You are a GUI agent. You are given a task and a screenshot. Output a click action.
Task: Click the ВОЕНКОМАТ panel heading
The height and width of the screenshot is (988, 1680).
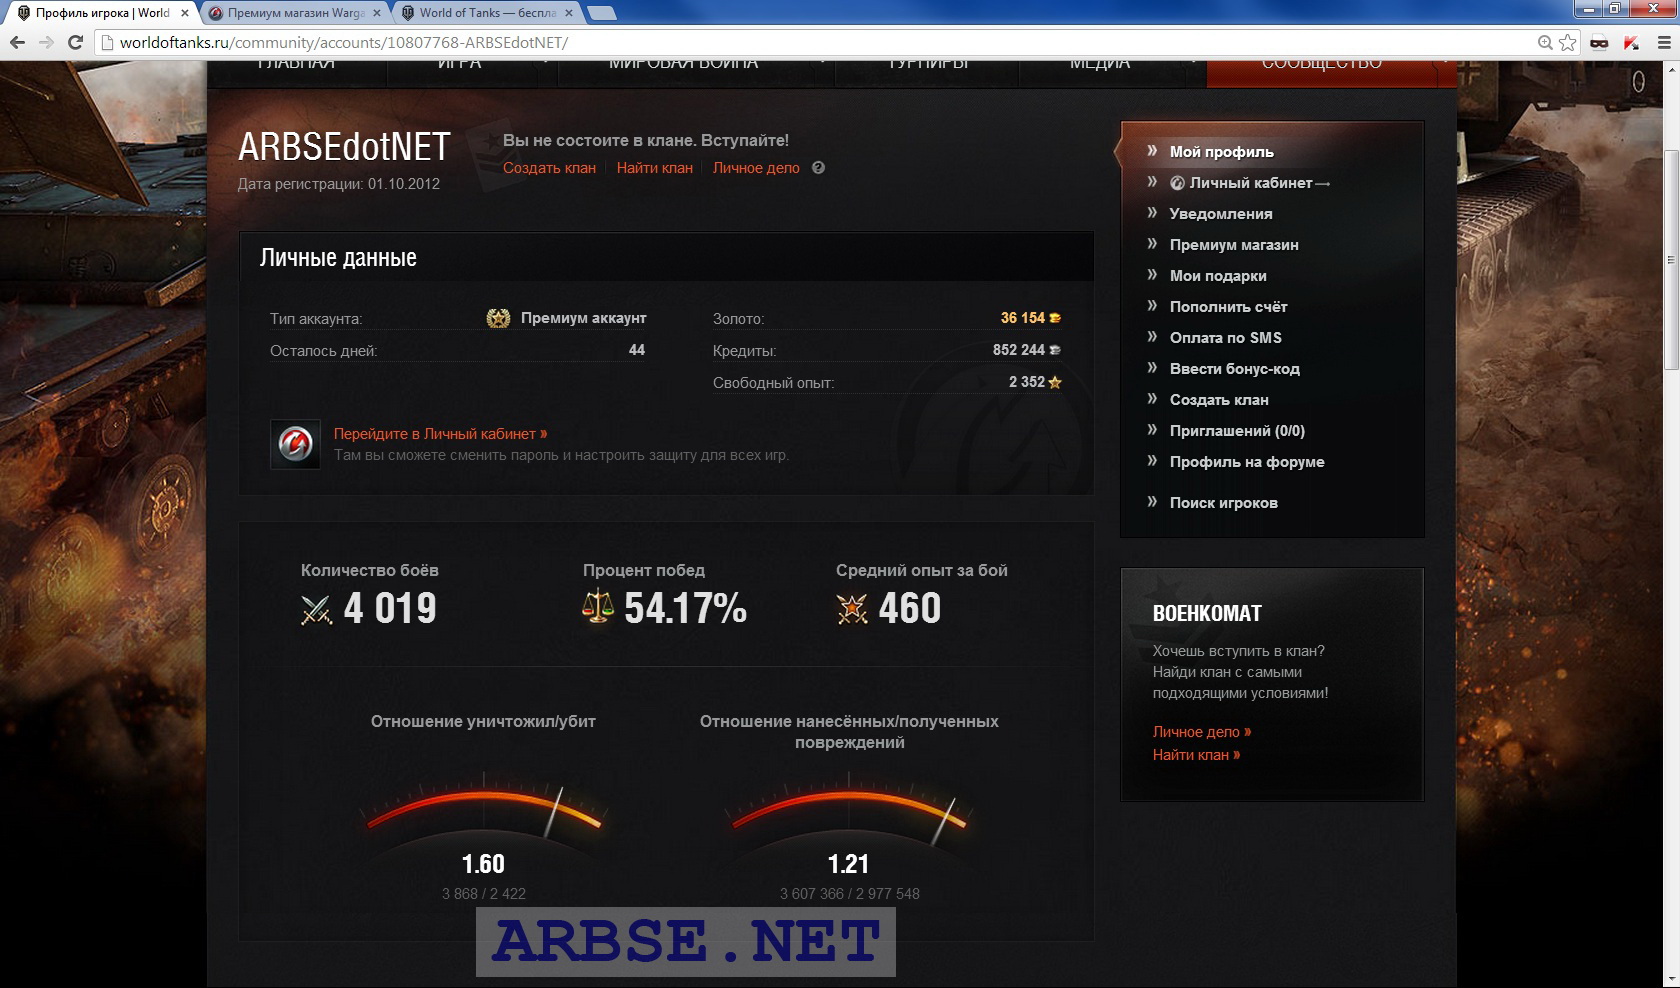coord(1207,614)
